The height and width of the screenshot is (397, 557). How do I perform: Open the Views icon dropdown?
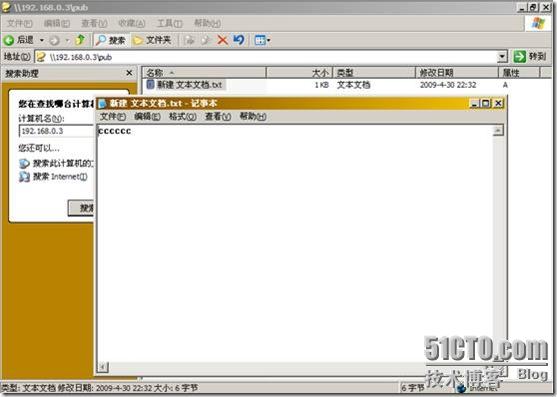[x=263, y=40]
